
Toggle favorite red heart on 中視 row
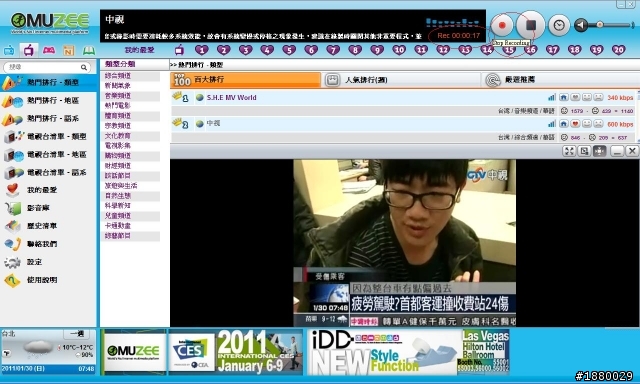575,123
